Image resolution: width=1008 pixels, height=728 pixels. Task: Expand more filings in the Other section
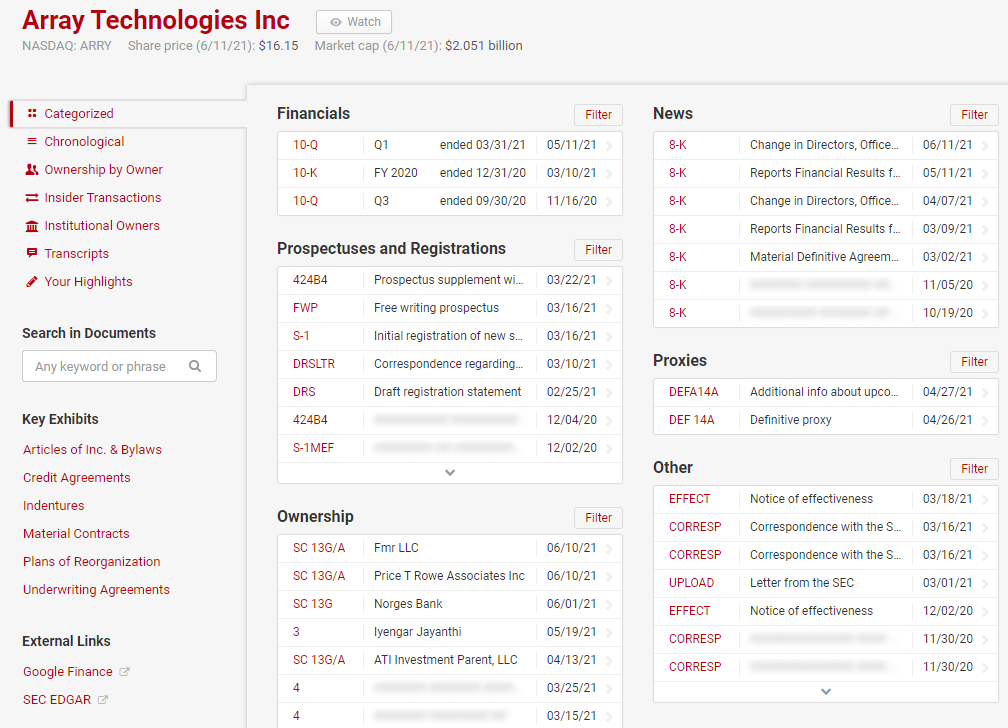coord(826,692)
